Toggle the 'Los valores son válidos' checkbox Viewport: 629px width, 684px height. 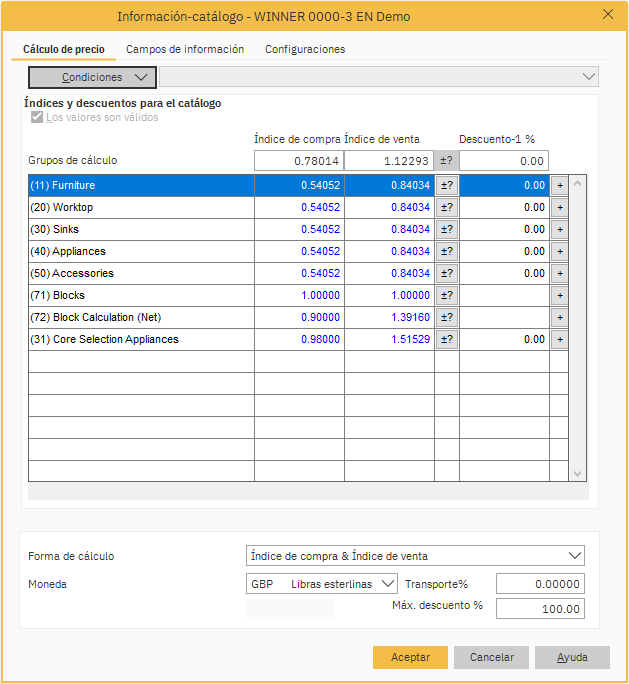37,117
